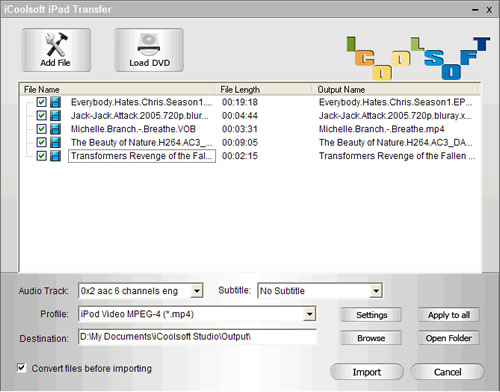Click the 00:19:18 file length cell
The height and width of the screenshot is (392, 500).
click(x=240, y=102)
